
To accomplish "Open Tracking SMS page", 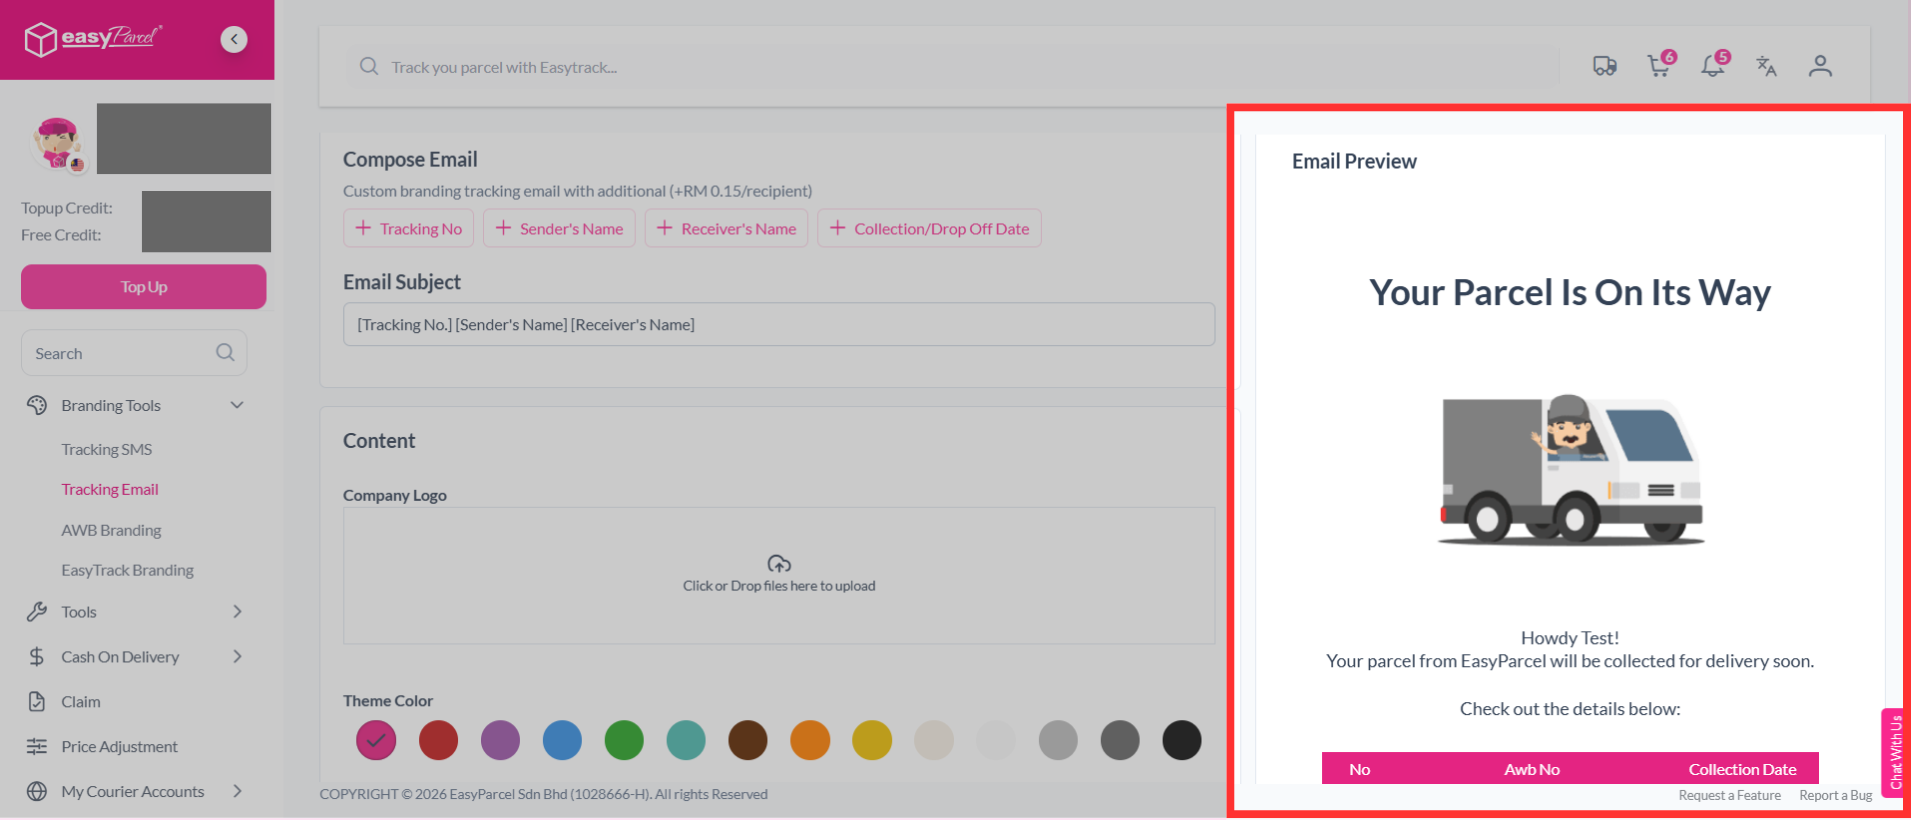I will click(x=107, y=449).
